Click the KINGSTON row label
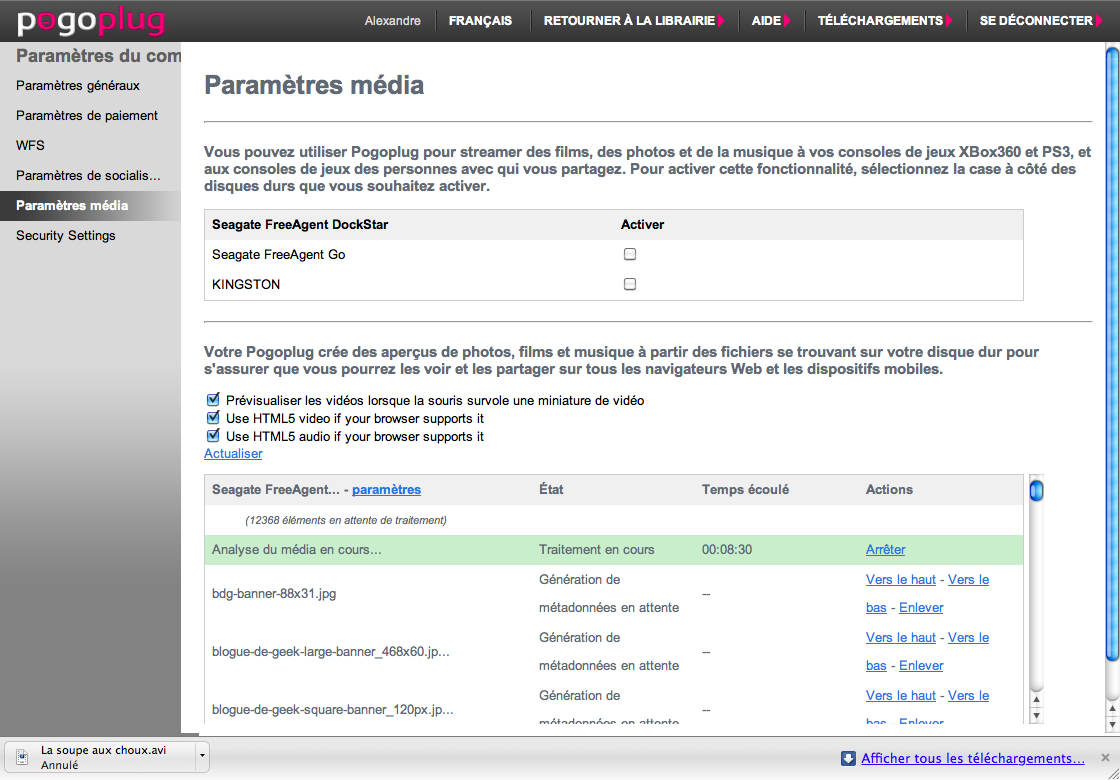 coord(246,284)
